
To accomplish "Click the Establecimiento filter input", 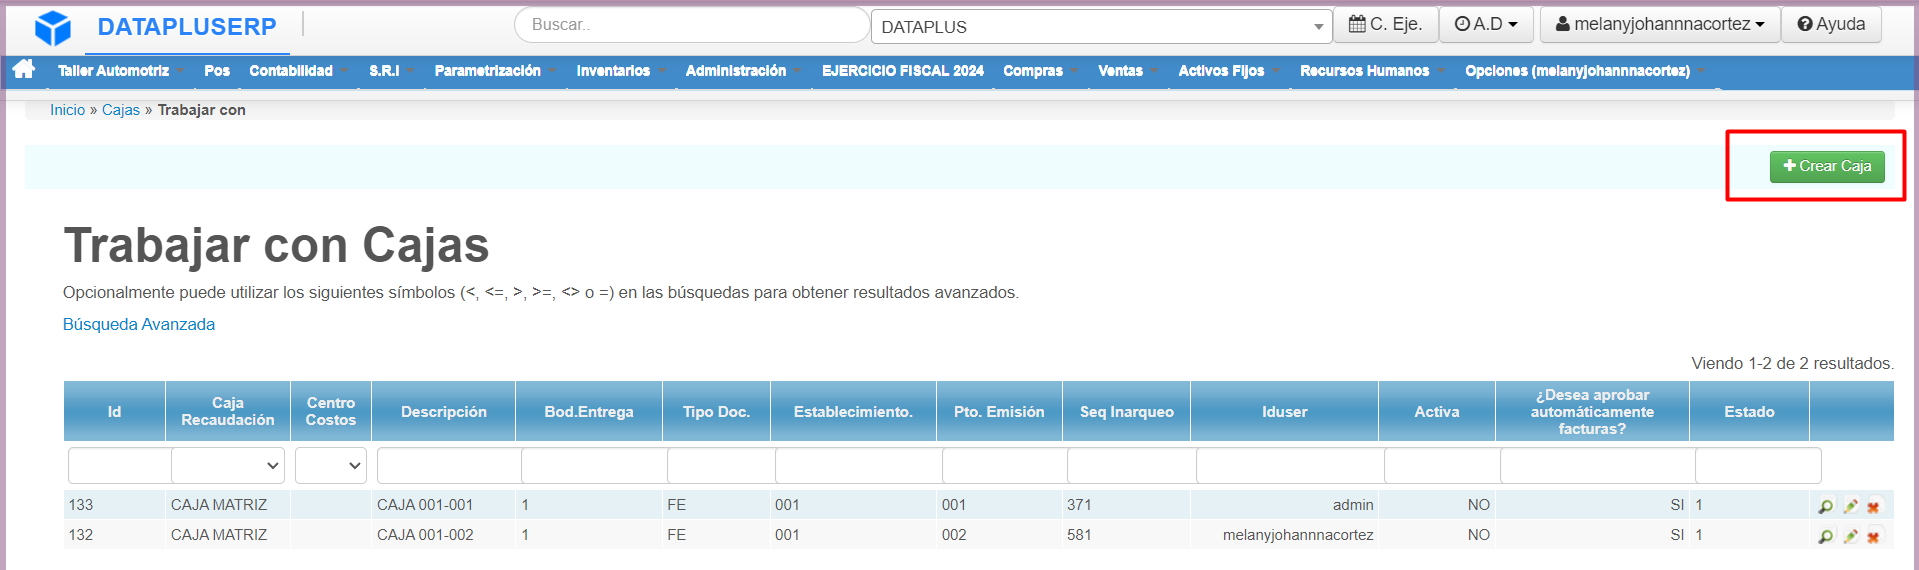I will [858, 466].
